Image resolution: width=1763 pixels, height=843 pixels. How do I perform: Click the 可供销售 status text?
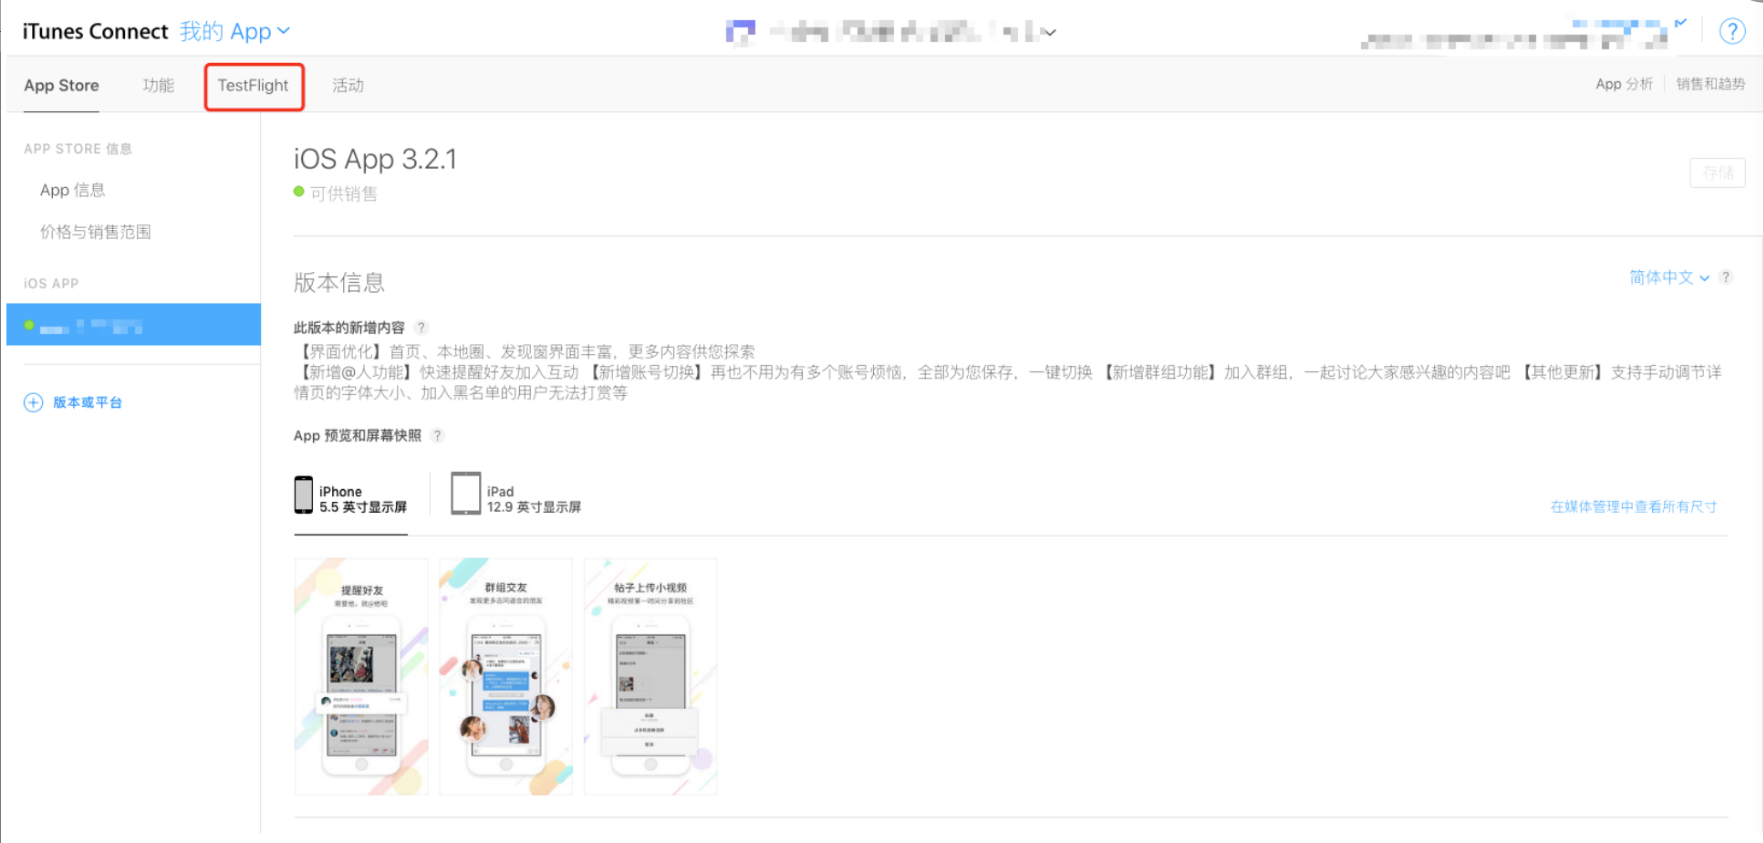(343, 194)
